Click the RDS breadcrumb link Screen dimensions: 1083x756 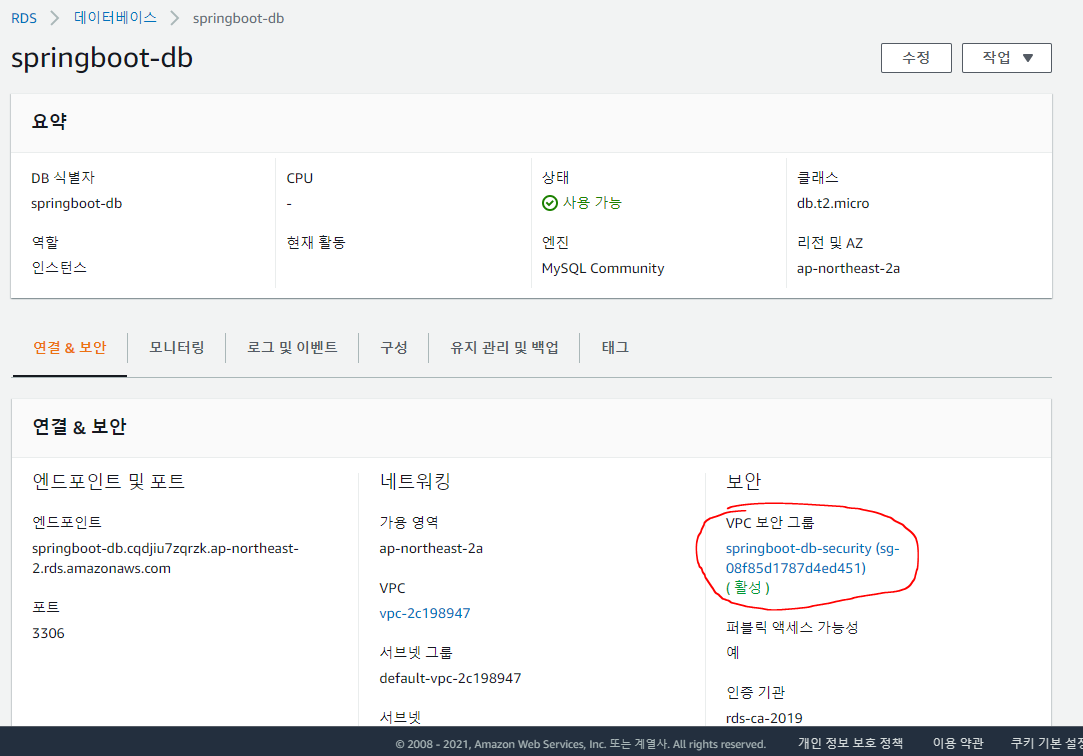click(x=24, y=18)
